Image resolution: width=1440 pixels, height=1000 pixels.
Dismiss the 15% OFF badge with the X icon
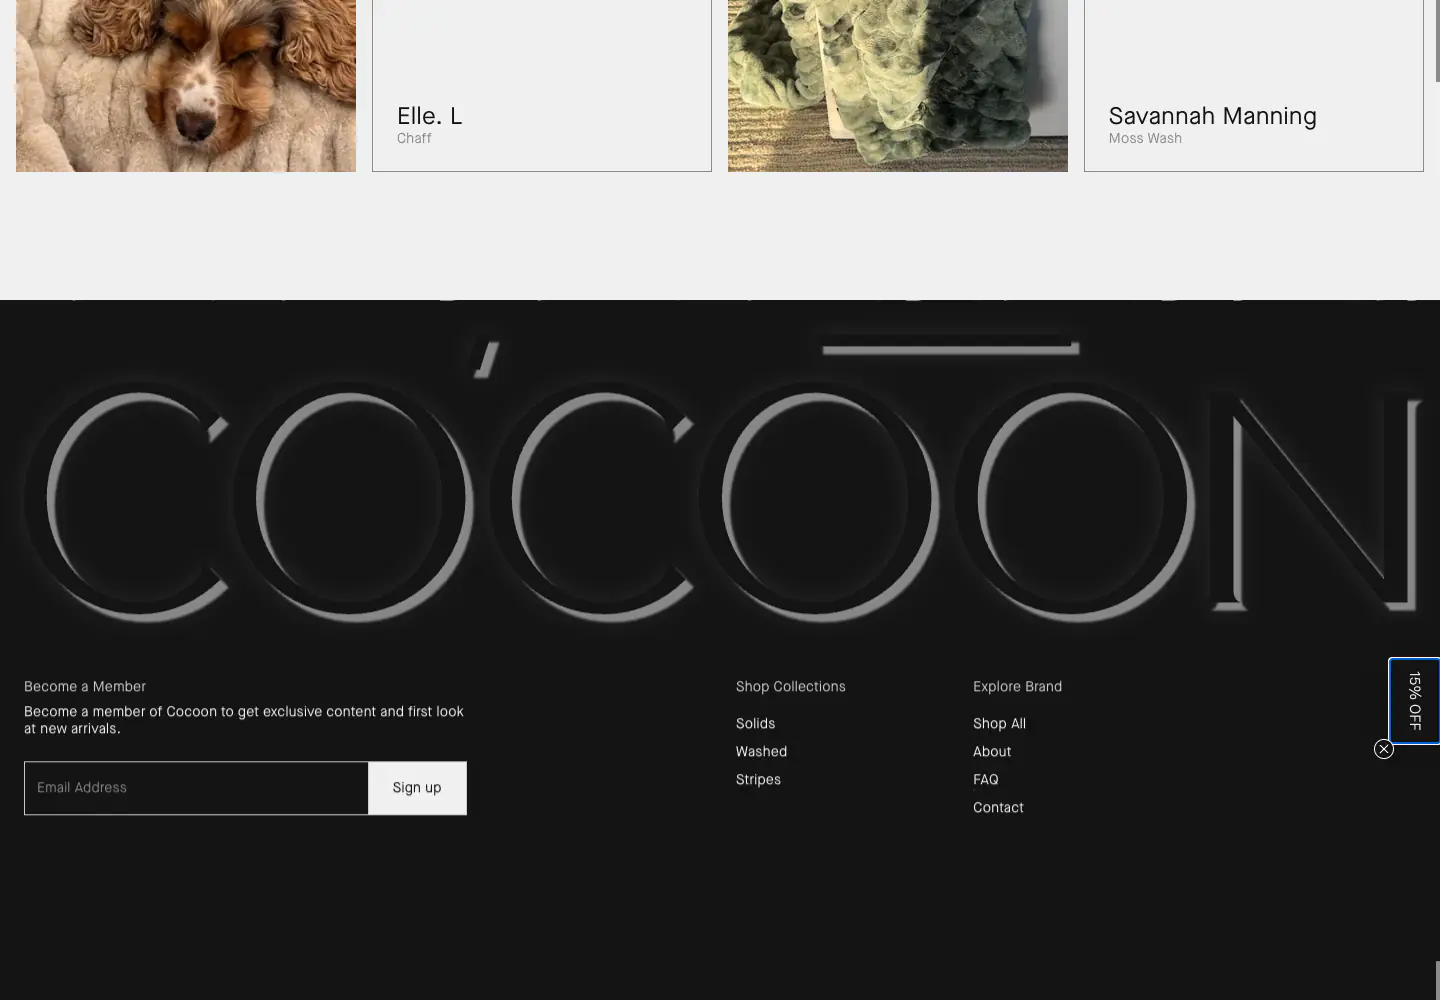pyautogui.click(x=1384, y=749)
